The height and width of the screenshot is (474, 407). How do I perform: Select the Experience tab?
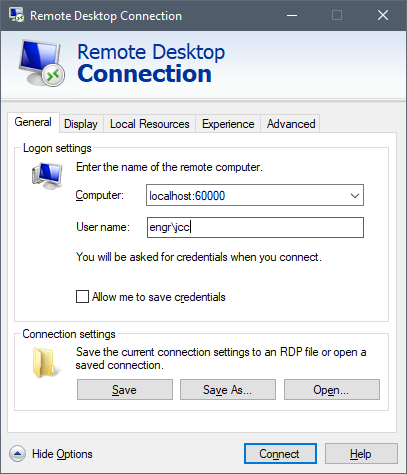click(x=228, y=124)
